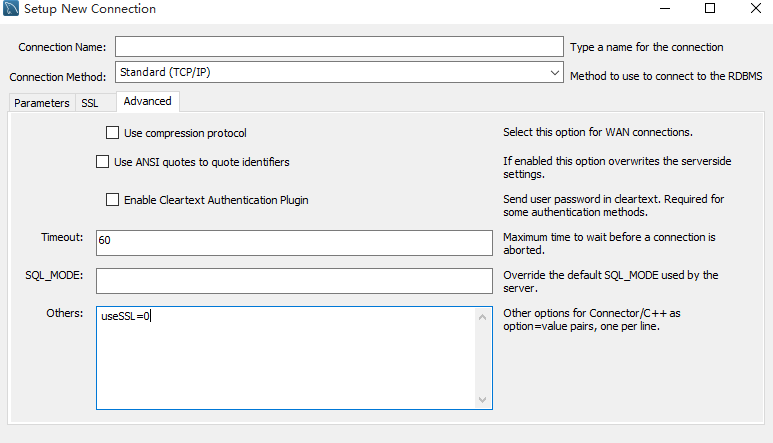Open the Connection Method dropdown

(x=339, y=73)
